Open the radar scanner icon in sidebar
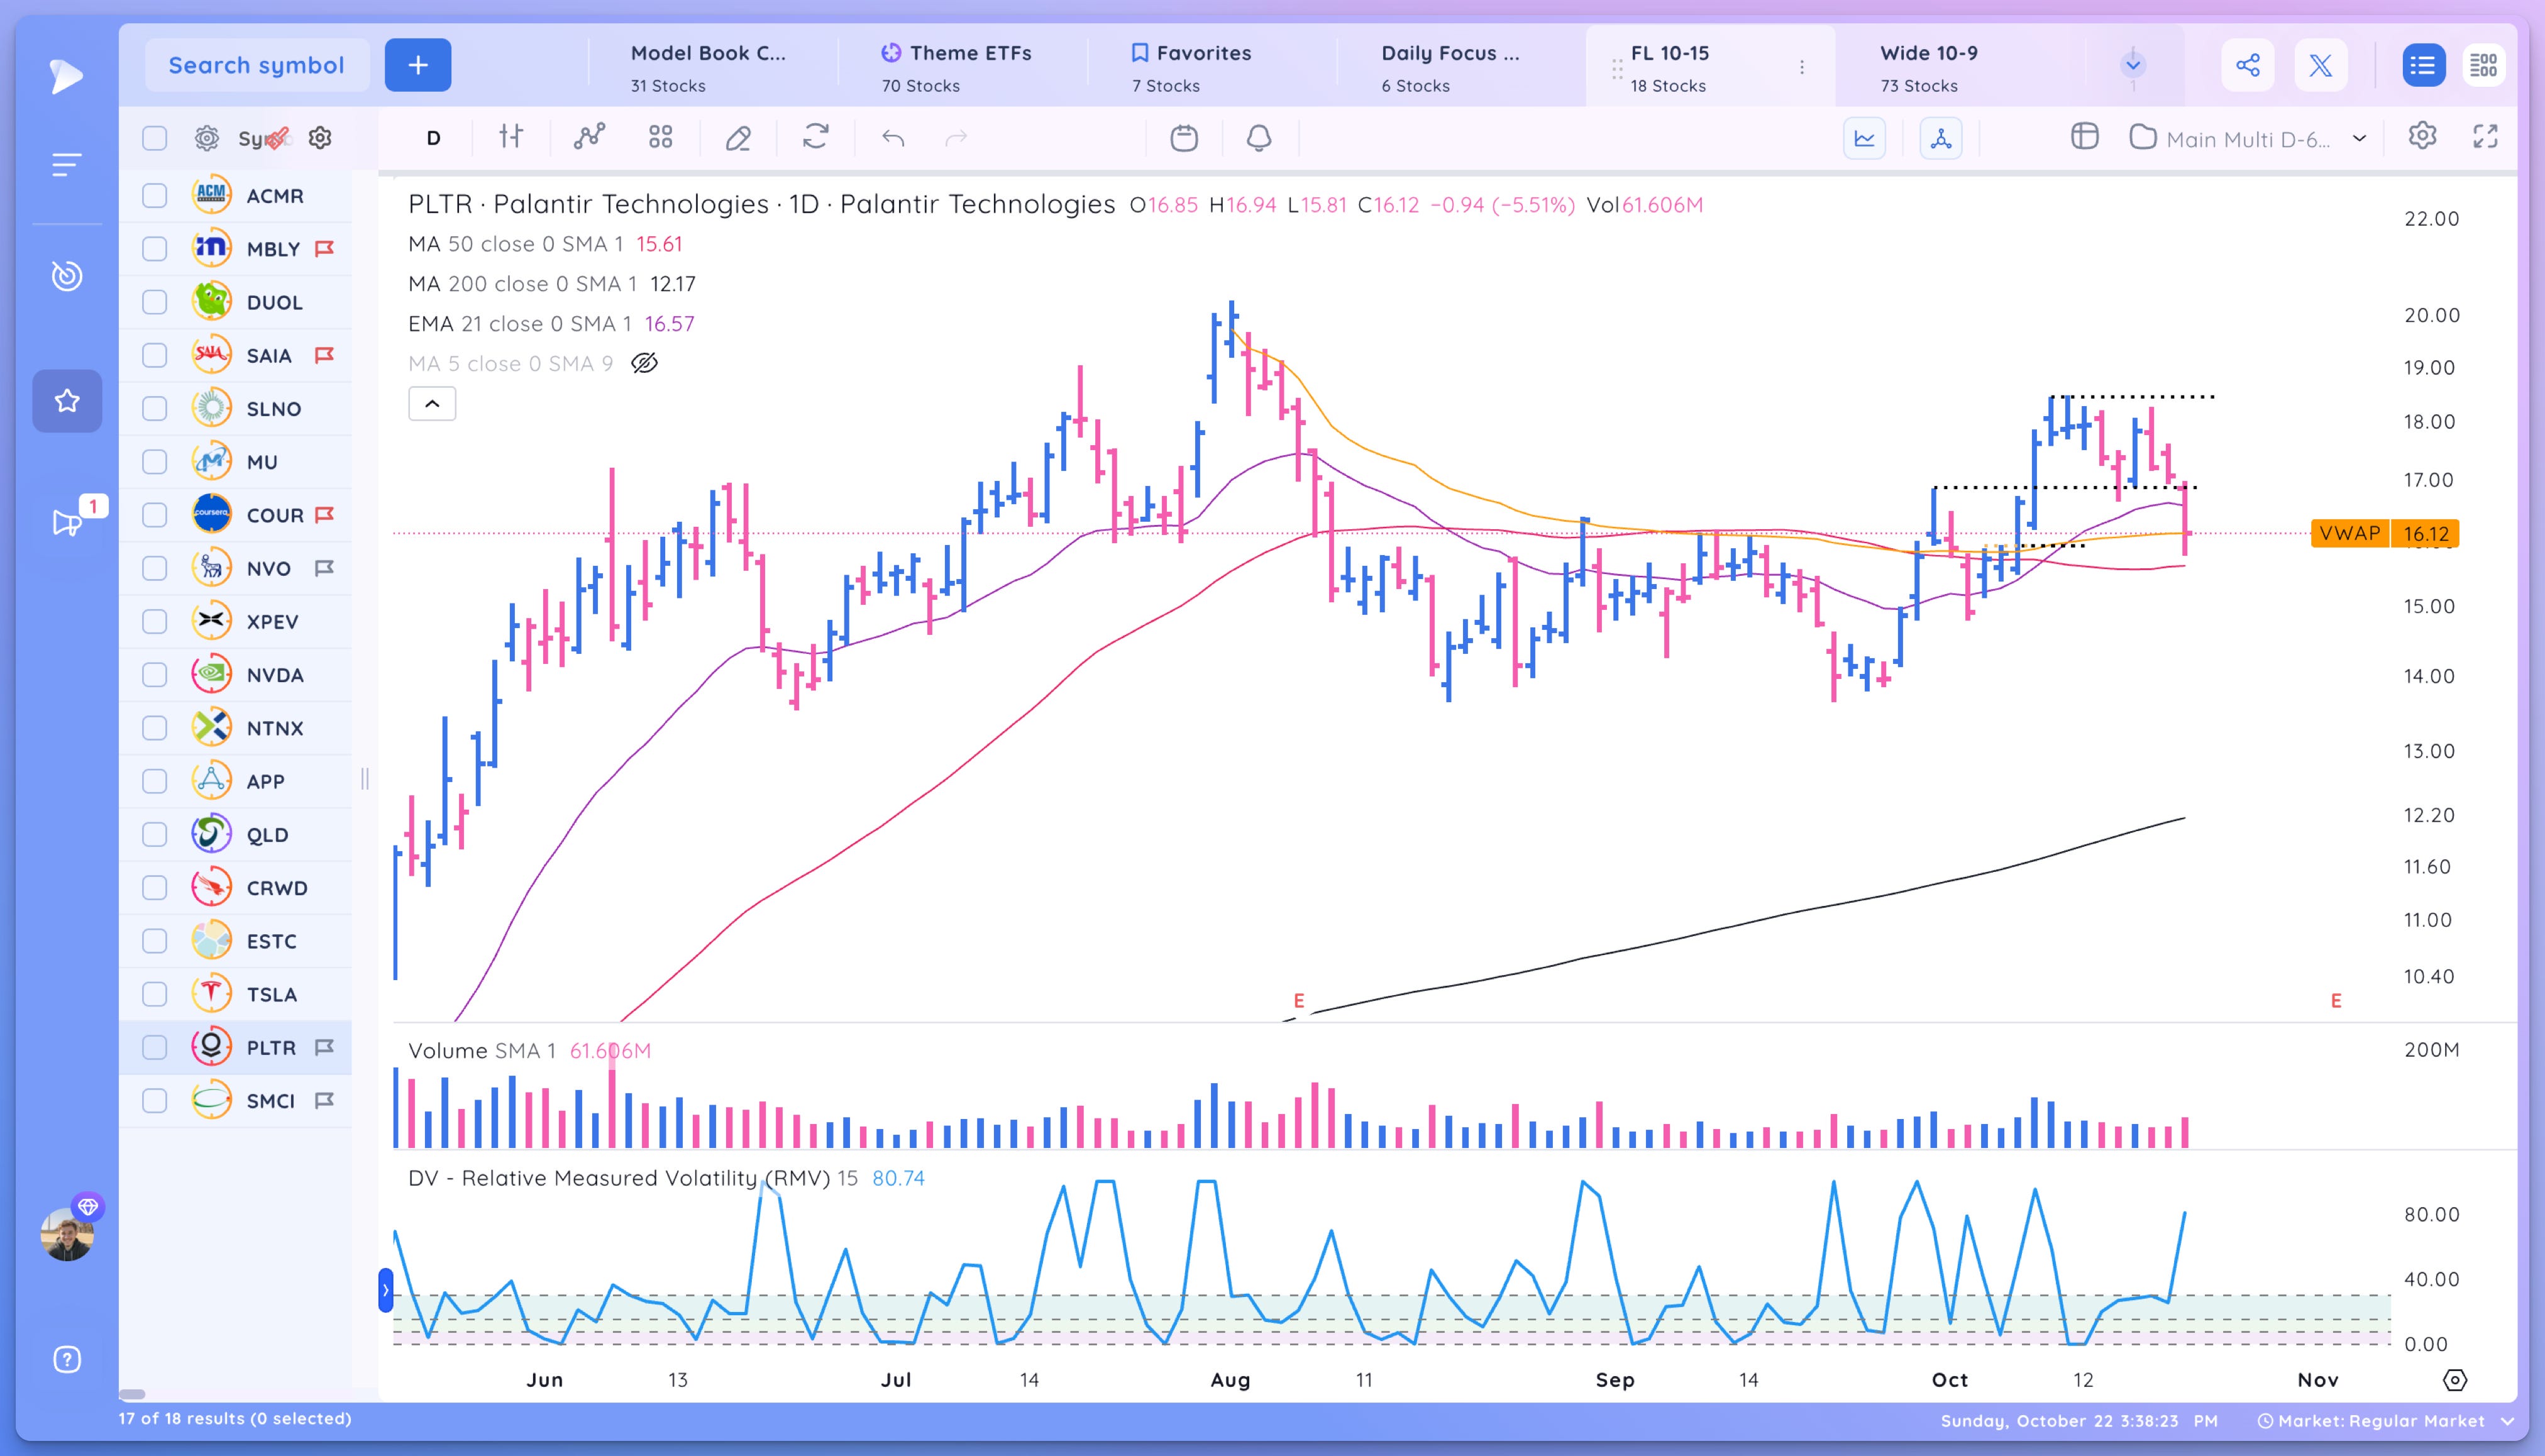 click(66, 275)
